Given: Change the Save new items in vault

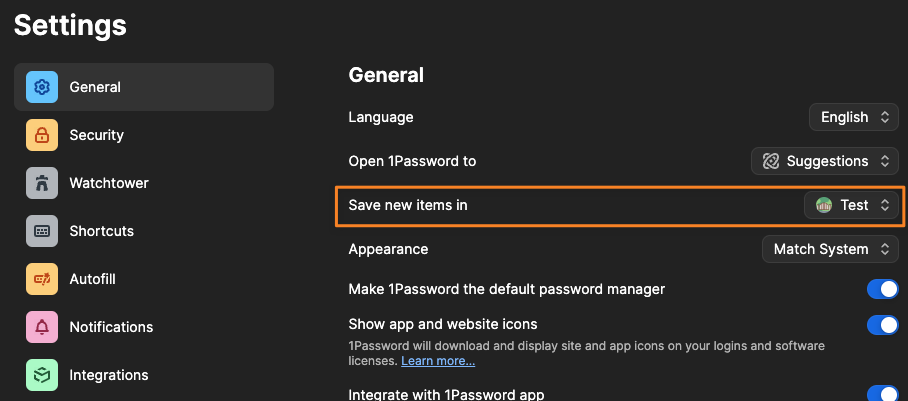Looking at the screenshot, I should pyautogui.click(x=852, y=205).
